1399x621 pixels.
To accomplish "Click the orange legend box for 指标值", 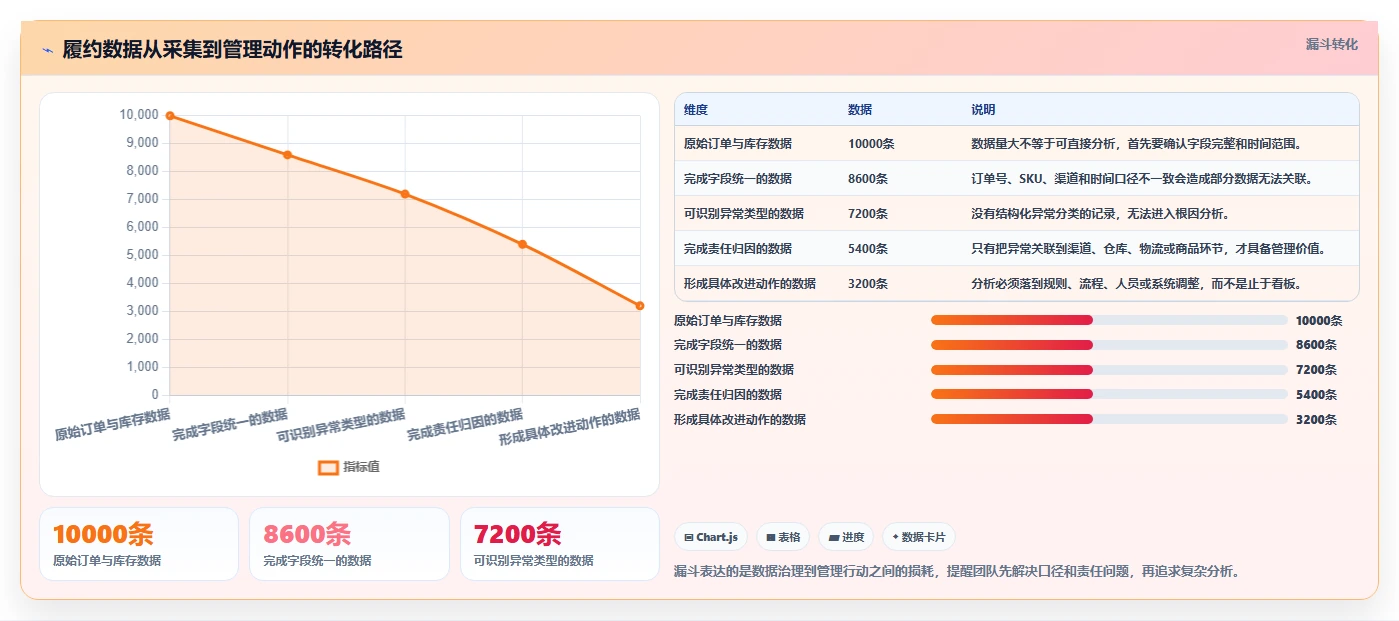I will pyautogui.click(x=328, y=467).
